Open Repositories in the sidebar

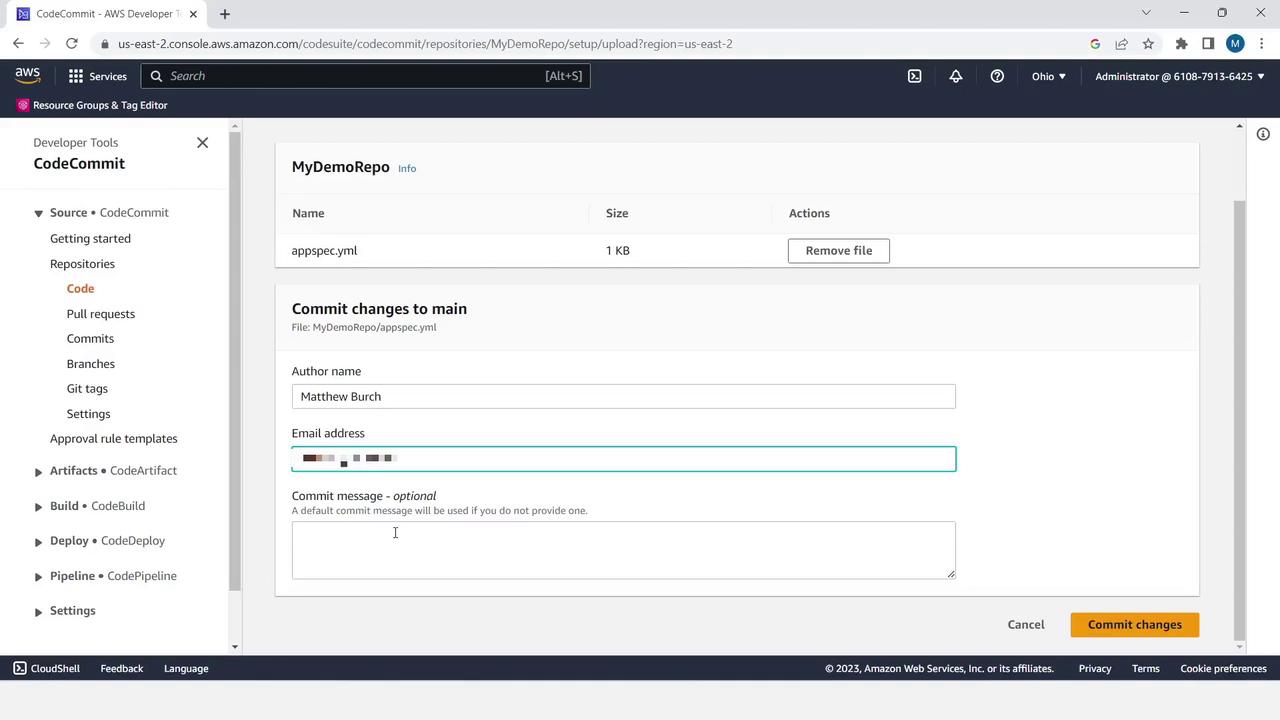pyautogui.click(x=82, y=264)
